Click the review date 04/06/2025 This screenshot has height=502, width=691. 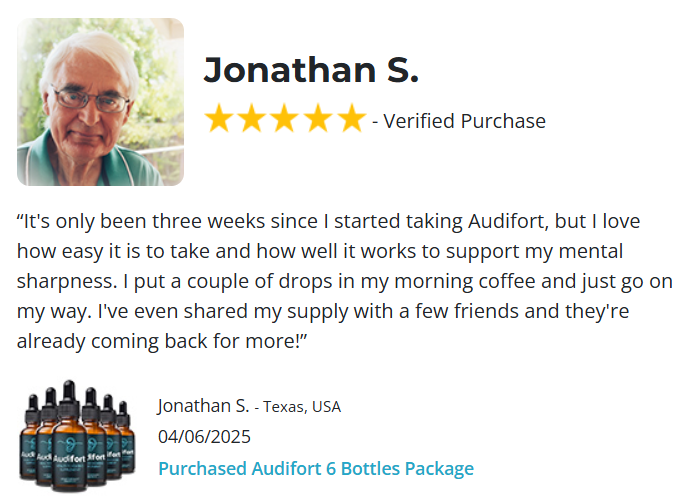pyautogui.click(x=205, y=437)
